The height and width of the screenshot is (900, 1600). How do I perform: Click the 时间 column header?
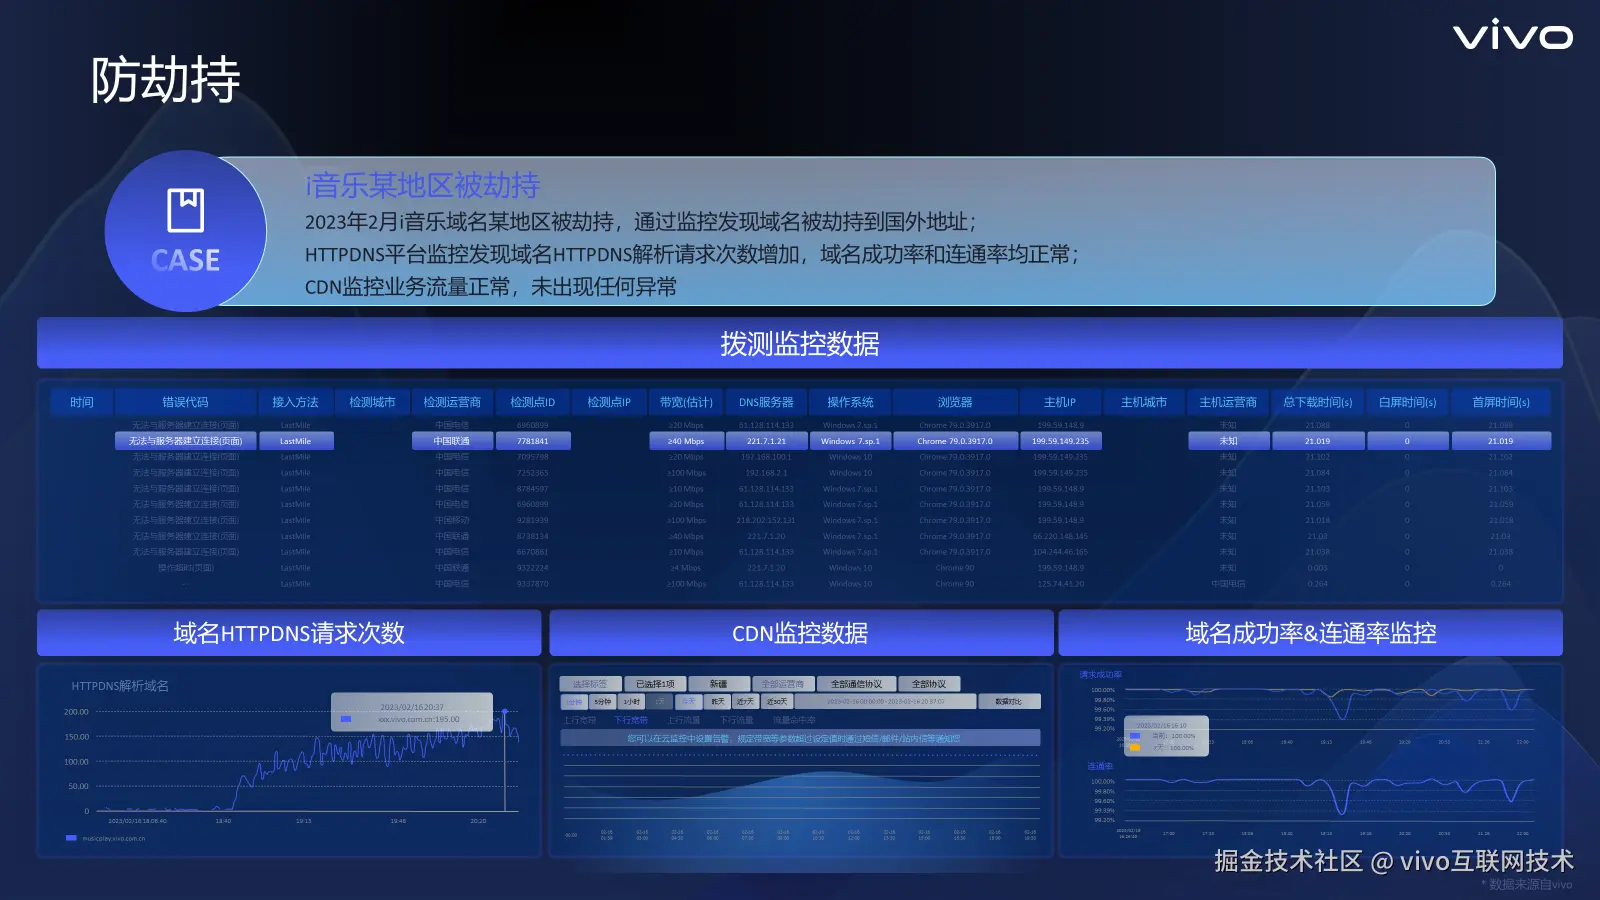coord(82,402)
